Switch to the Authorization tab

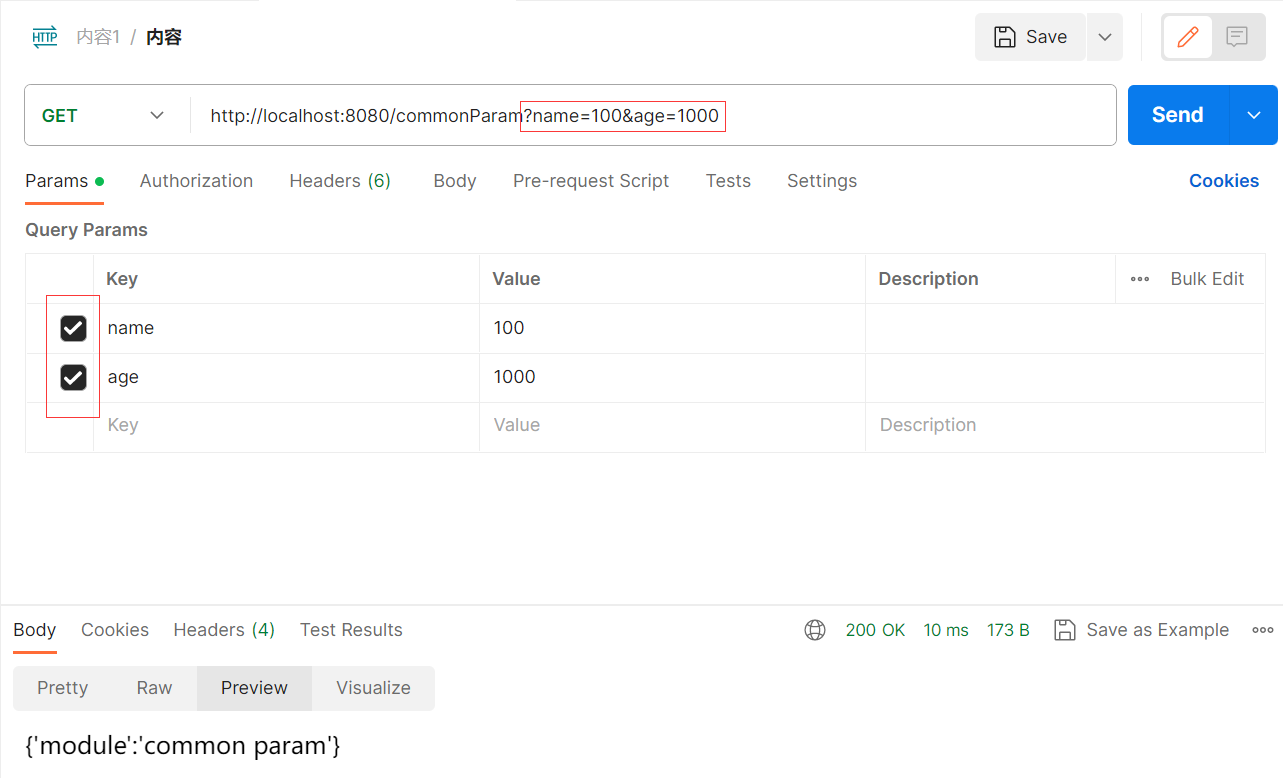click(x=196, y=181)
